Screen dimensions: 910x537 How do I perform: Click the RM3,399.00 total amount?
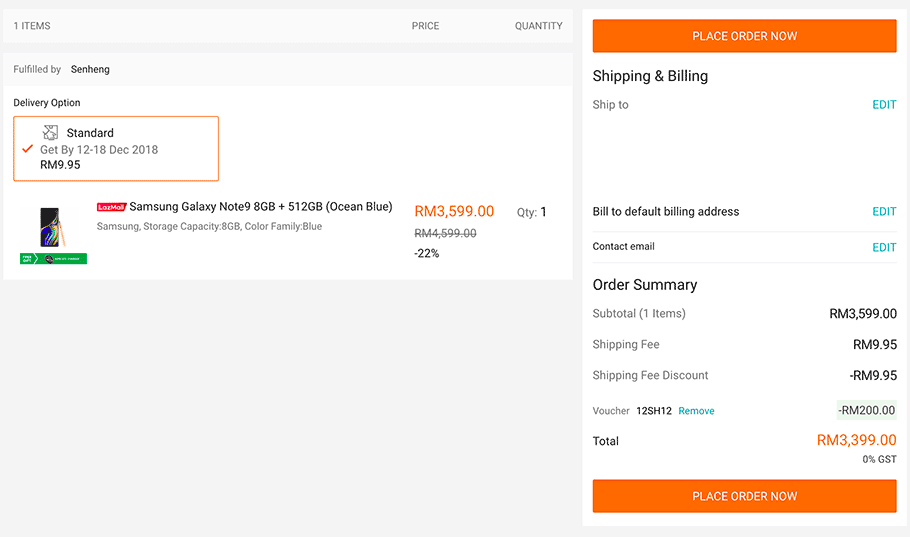tap(856, 440)
